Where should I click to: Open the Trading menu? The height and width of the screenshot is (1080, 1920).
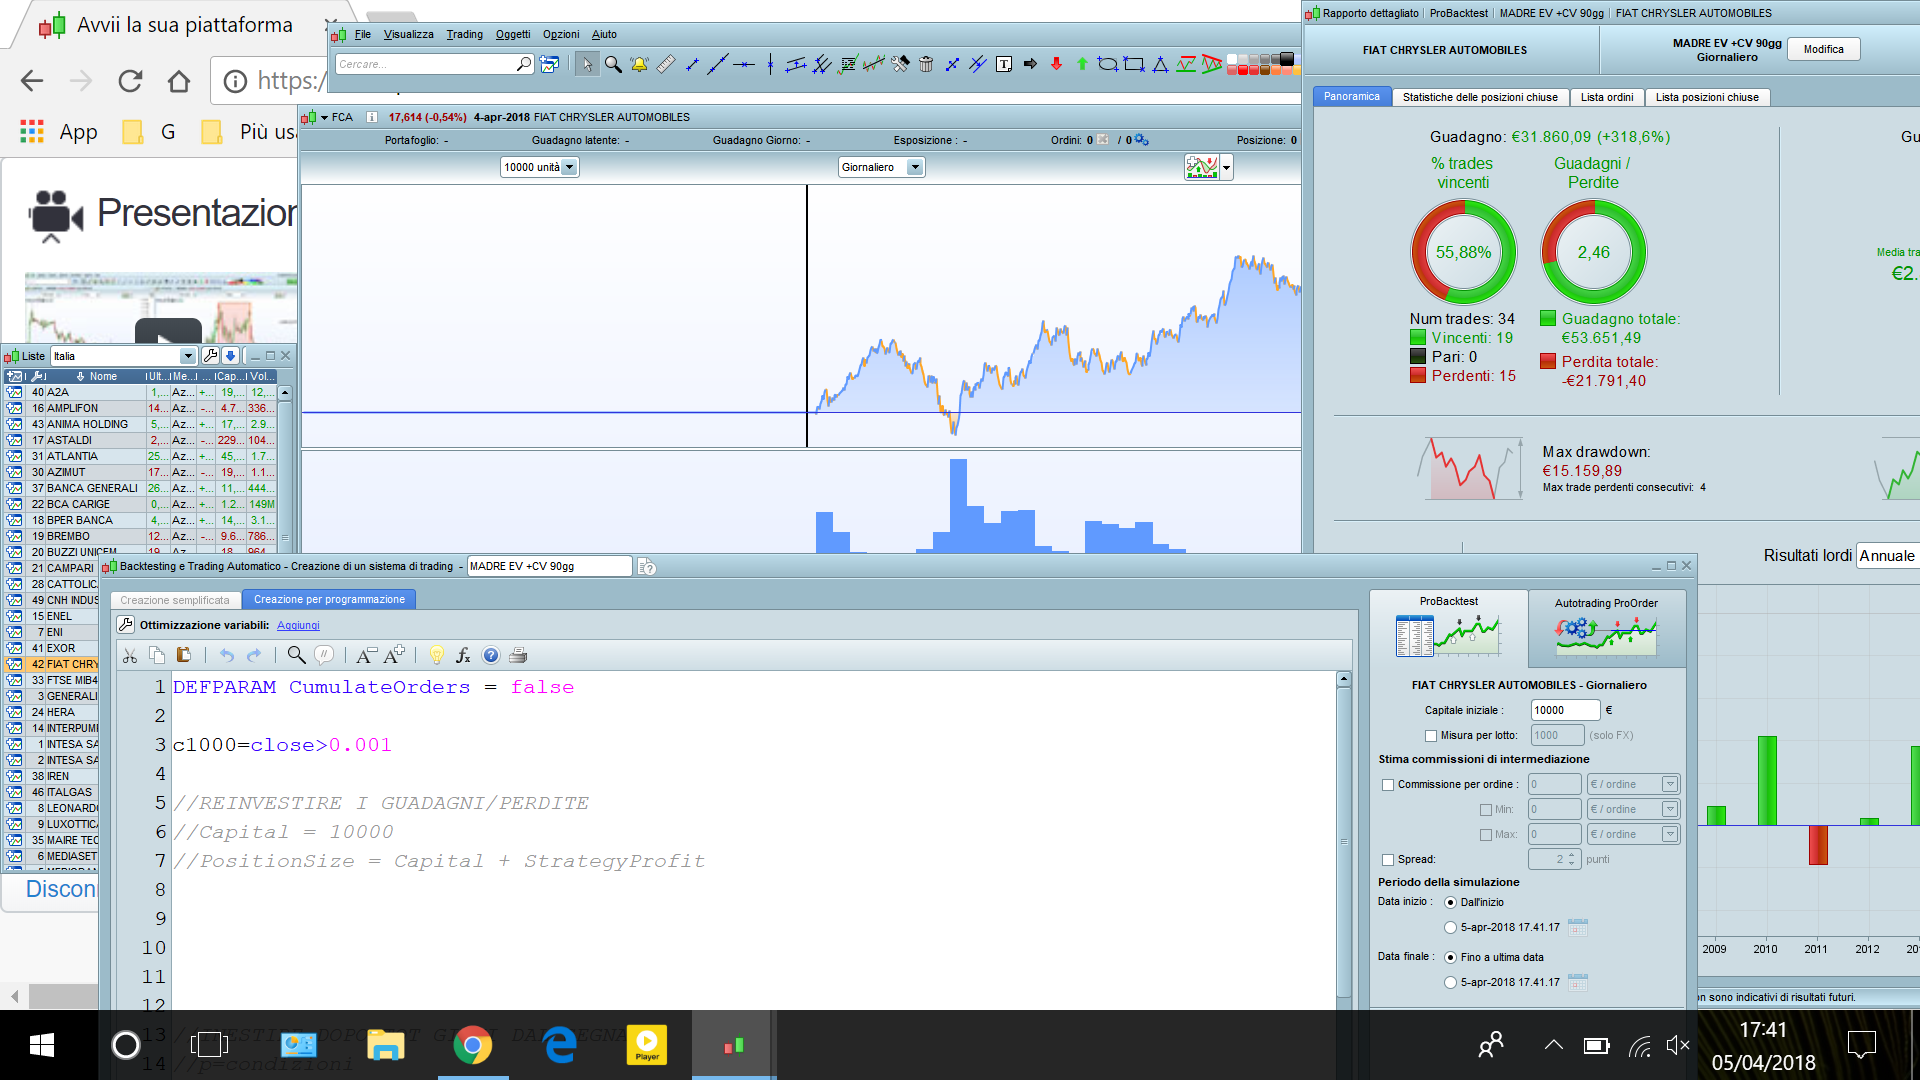464,34
